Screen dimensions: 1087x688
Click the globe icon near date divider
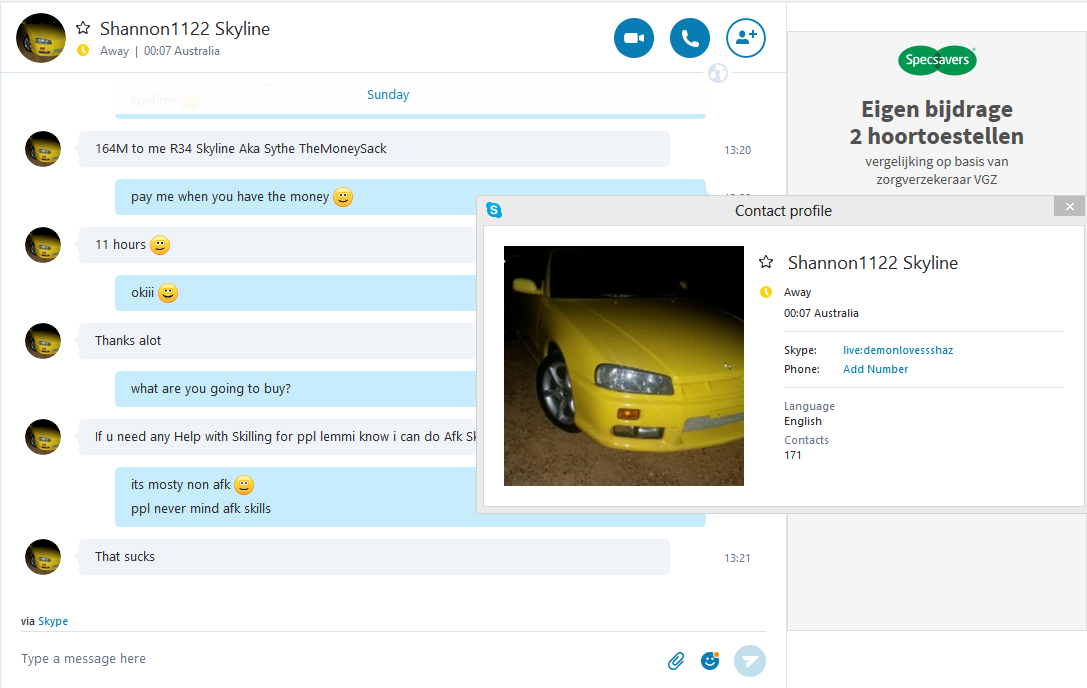(x=718, y=73)
